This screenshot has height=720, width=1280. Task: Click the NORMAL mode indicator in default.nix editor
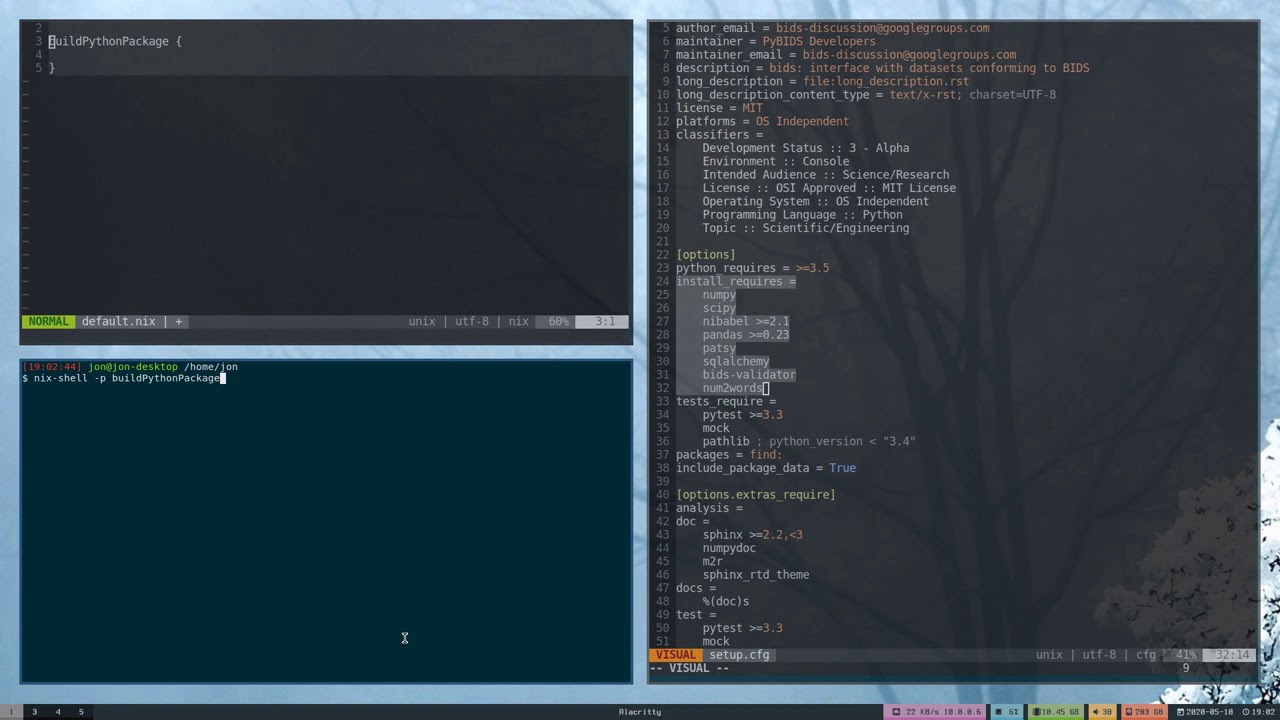click(49, 322)
